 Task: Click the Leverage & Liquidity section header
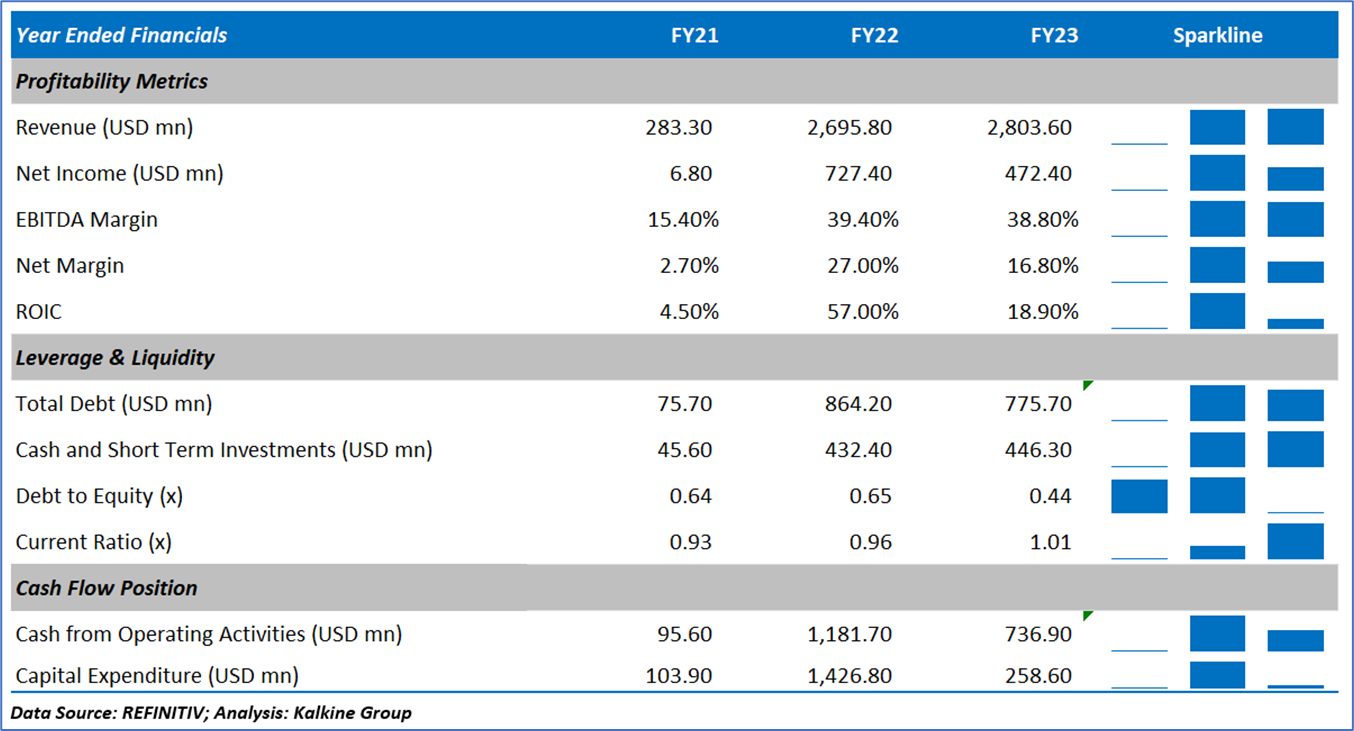[x=115, y=358]
